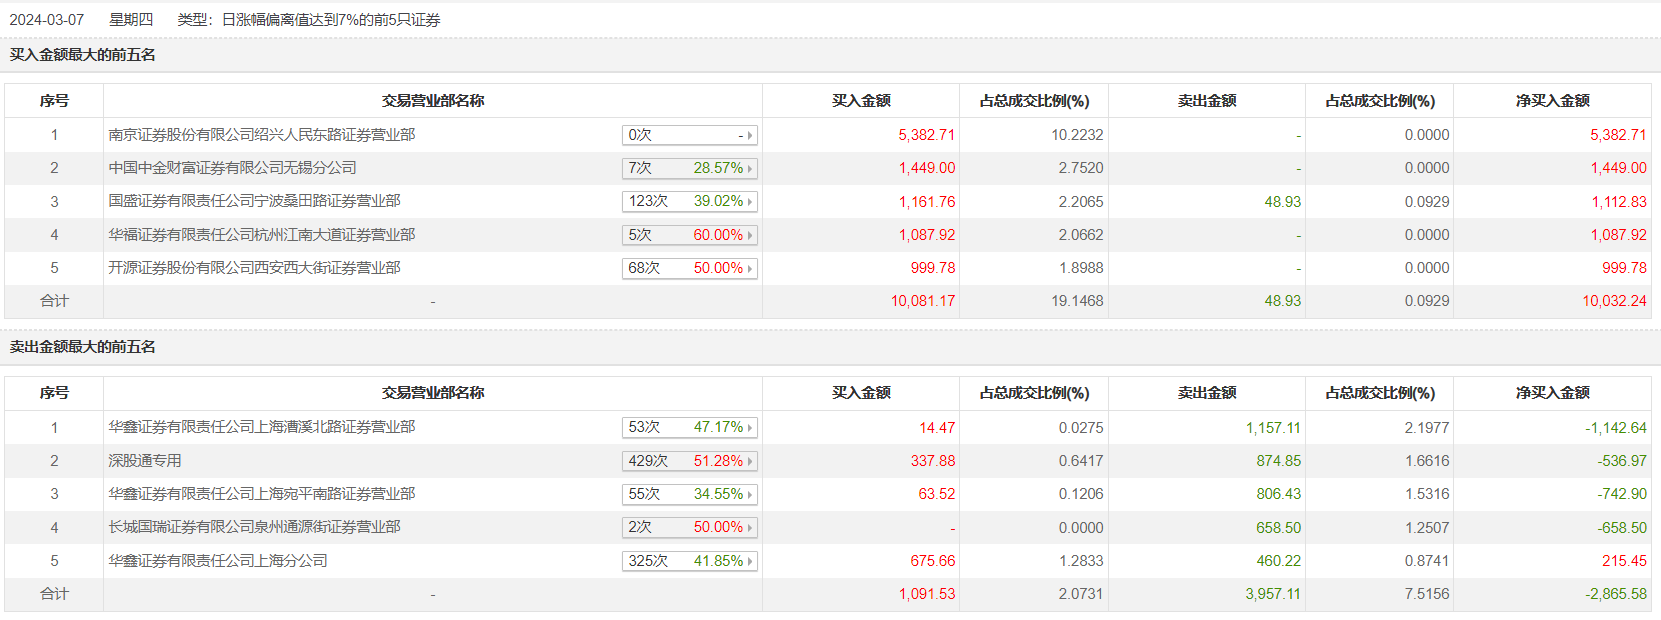Click the 中国中金财富证券无锡分公司 link
Screen dimensions: 1661x620
[x=232, y=168]
